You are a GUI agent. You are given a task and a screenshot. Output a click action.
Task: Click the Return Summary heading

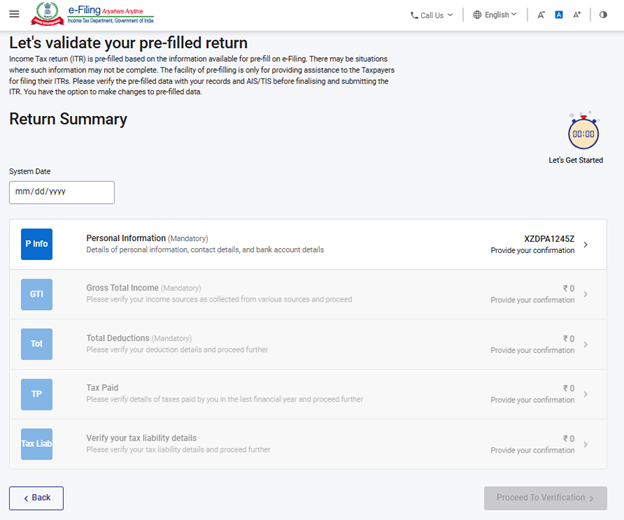[68, 119]
